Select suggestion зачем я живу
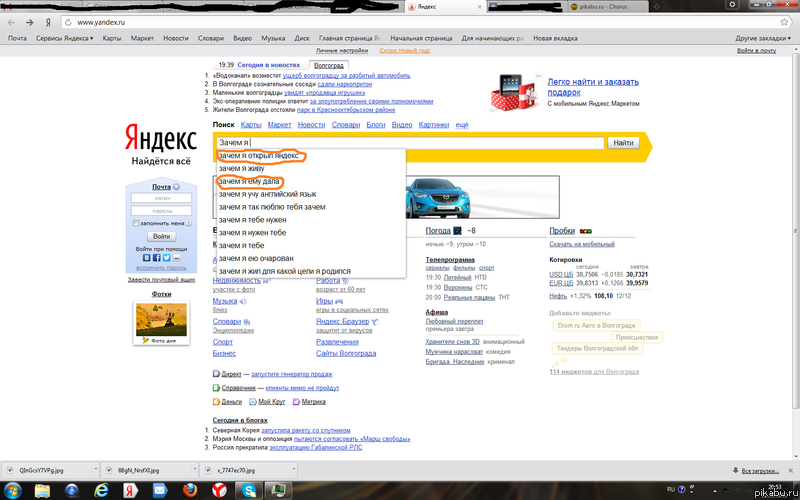 coord(311,168)
